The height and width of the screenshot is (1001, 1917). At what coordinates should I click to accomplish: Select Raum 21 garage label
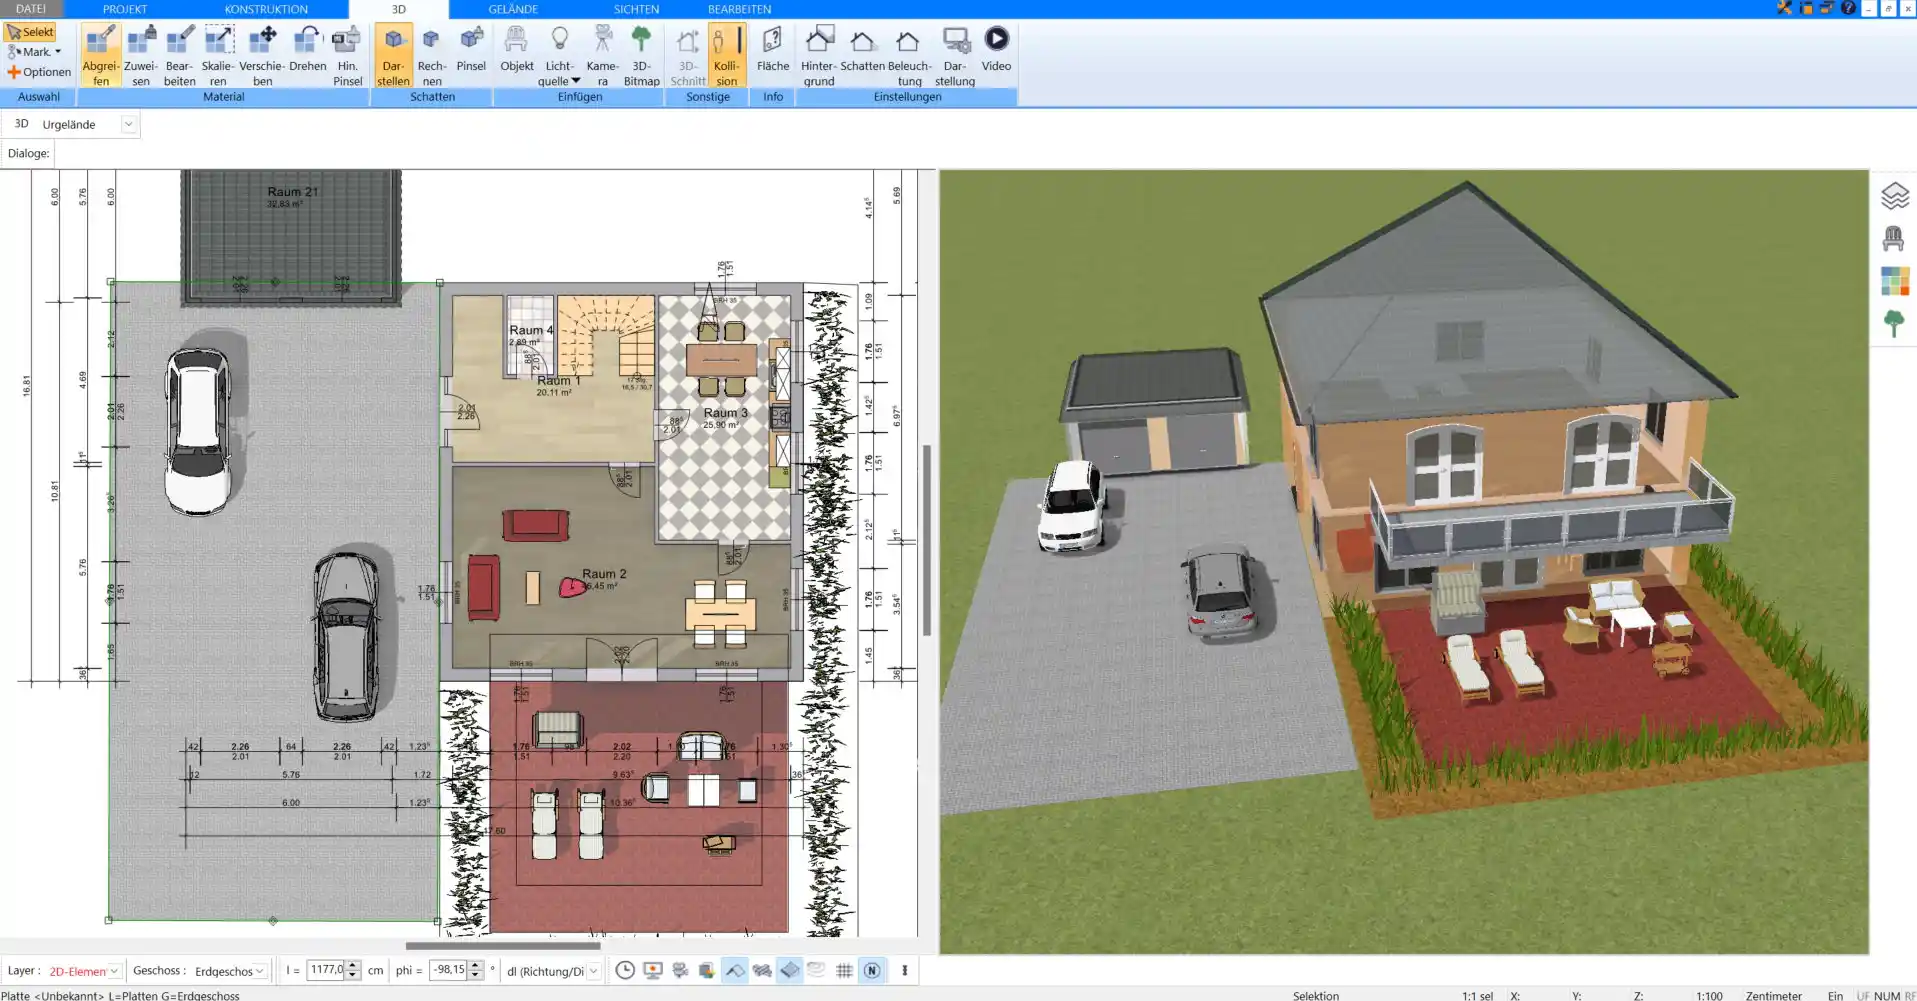pos(292,192)
